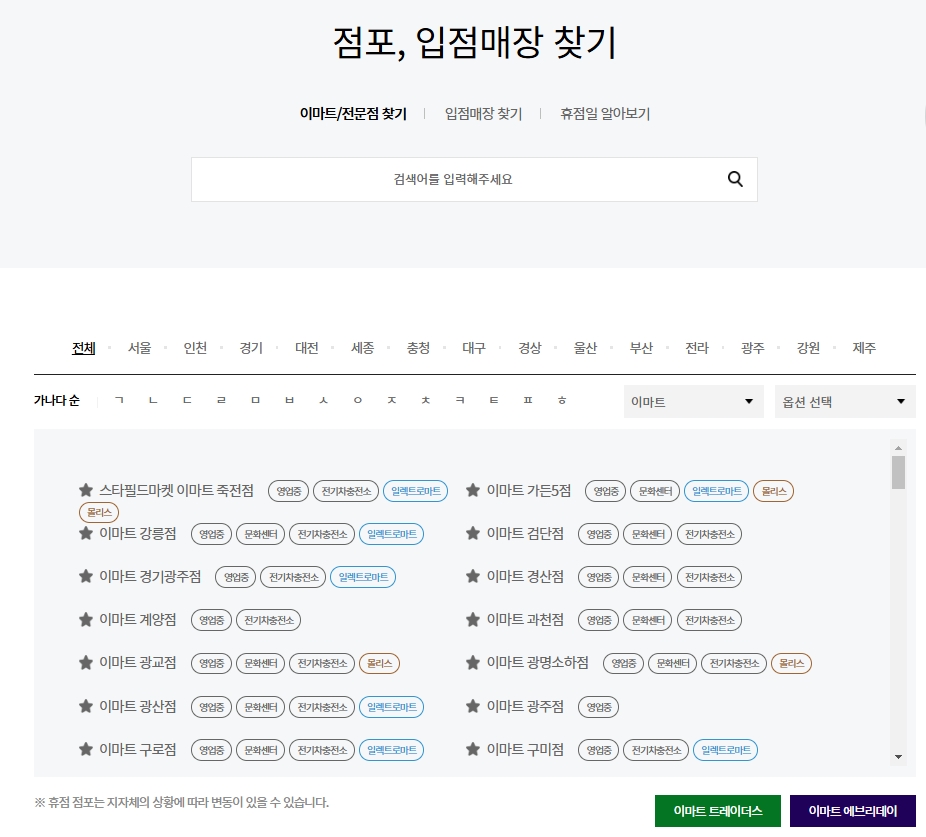Toggle favorite star for 이마트 과천점
Viewport: 926px width, 837px height.
click(x=472, y=620)
